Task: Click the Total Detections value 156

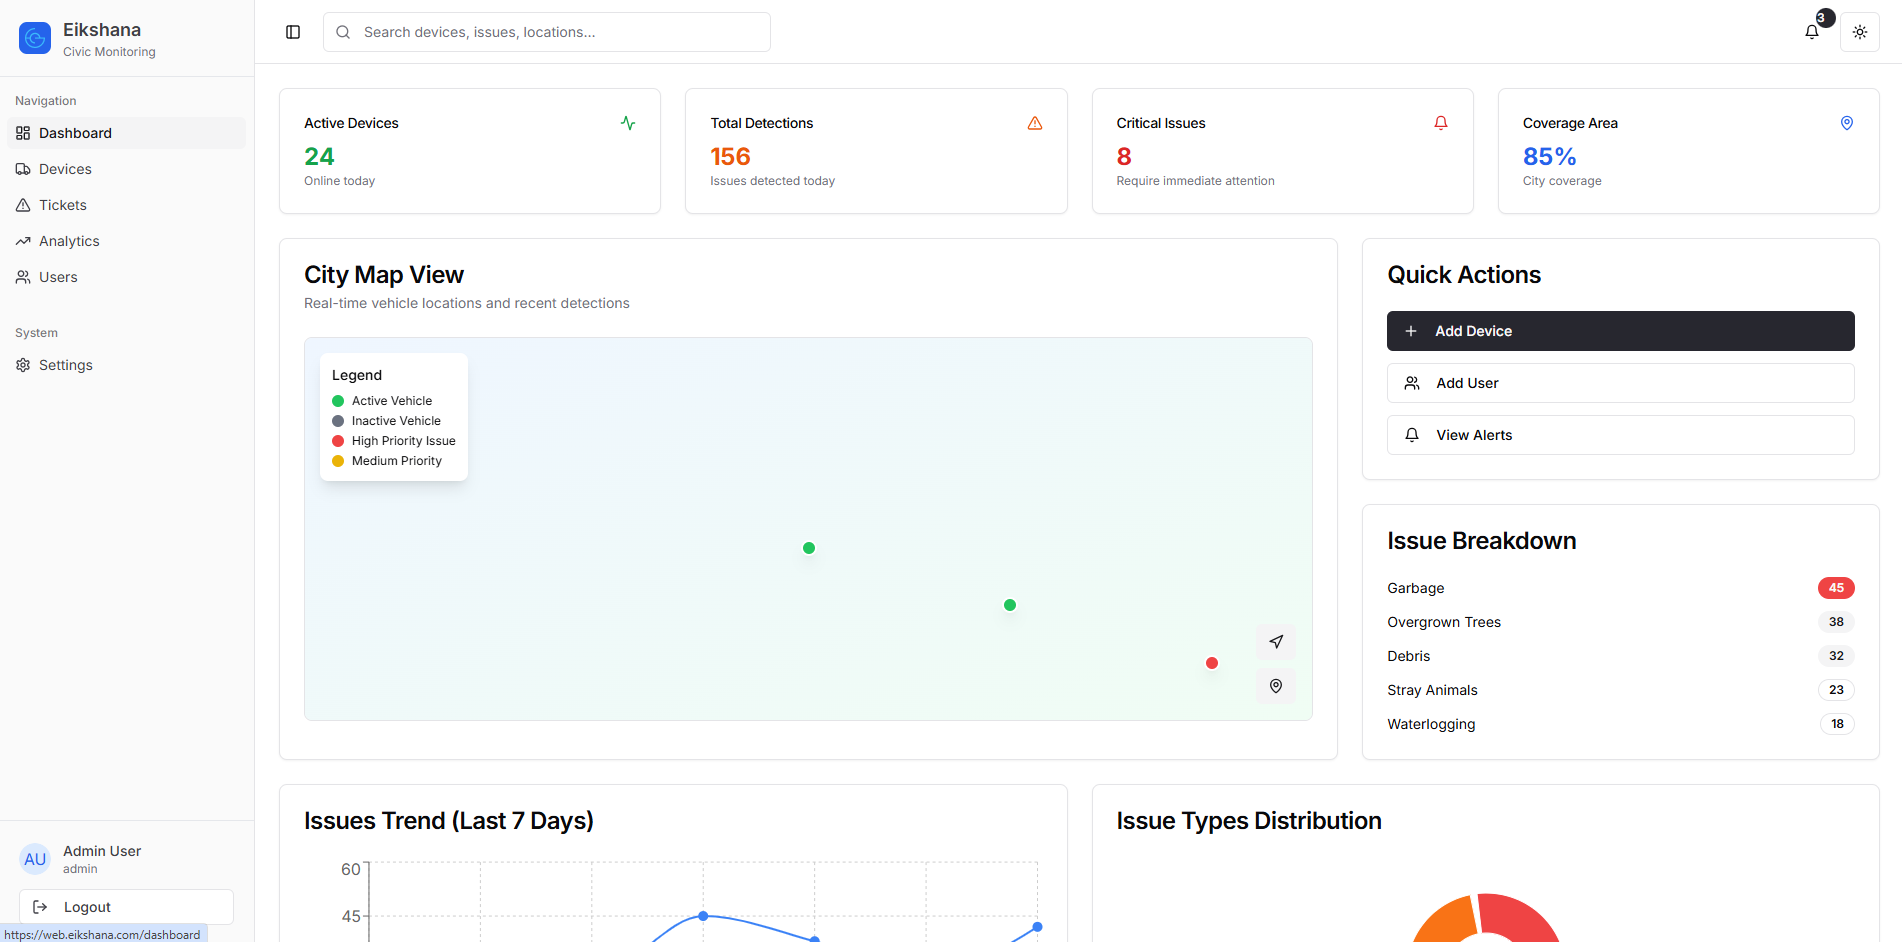Action: [x=730, y=157]
